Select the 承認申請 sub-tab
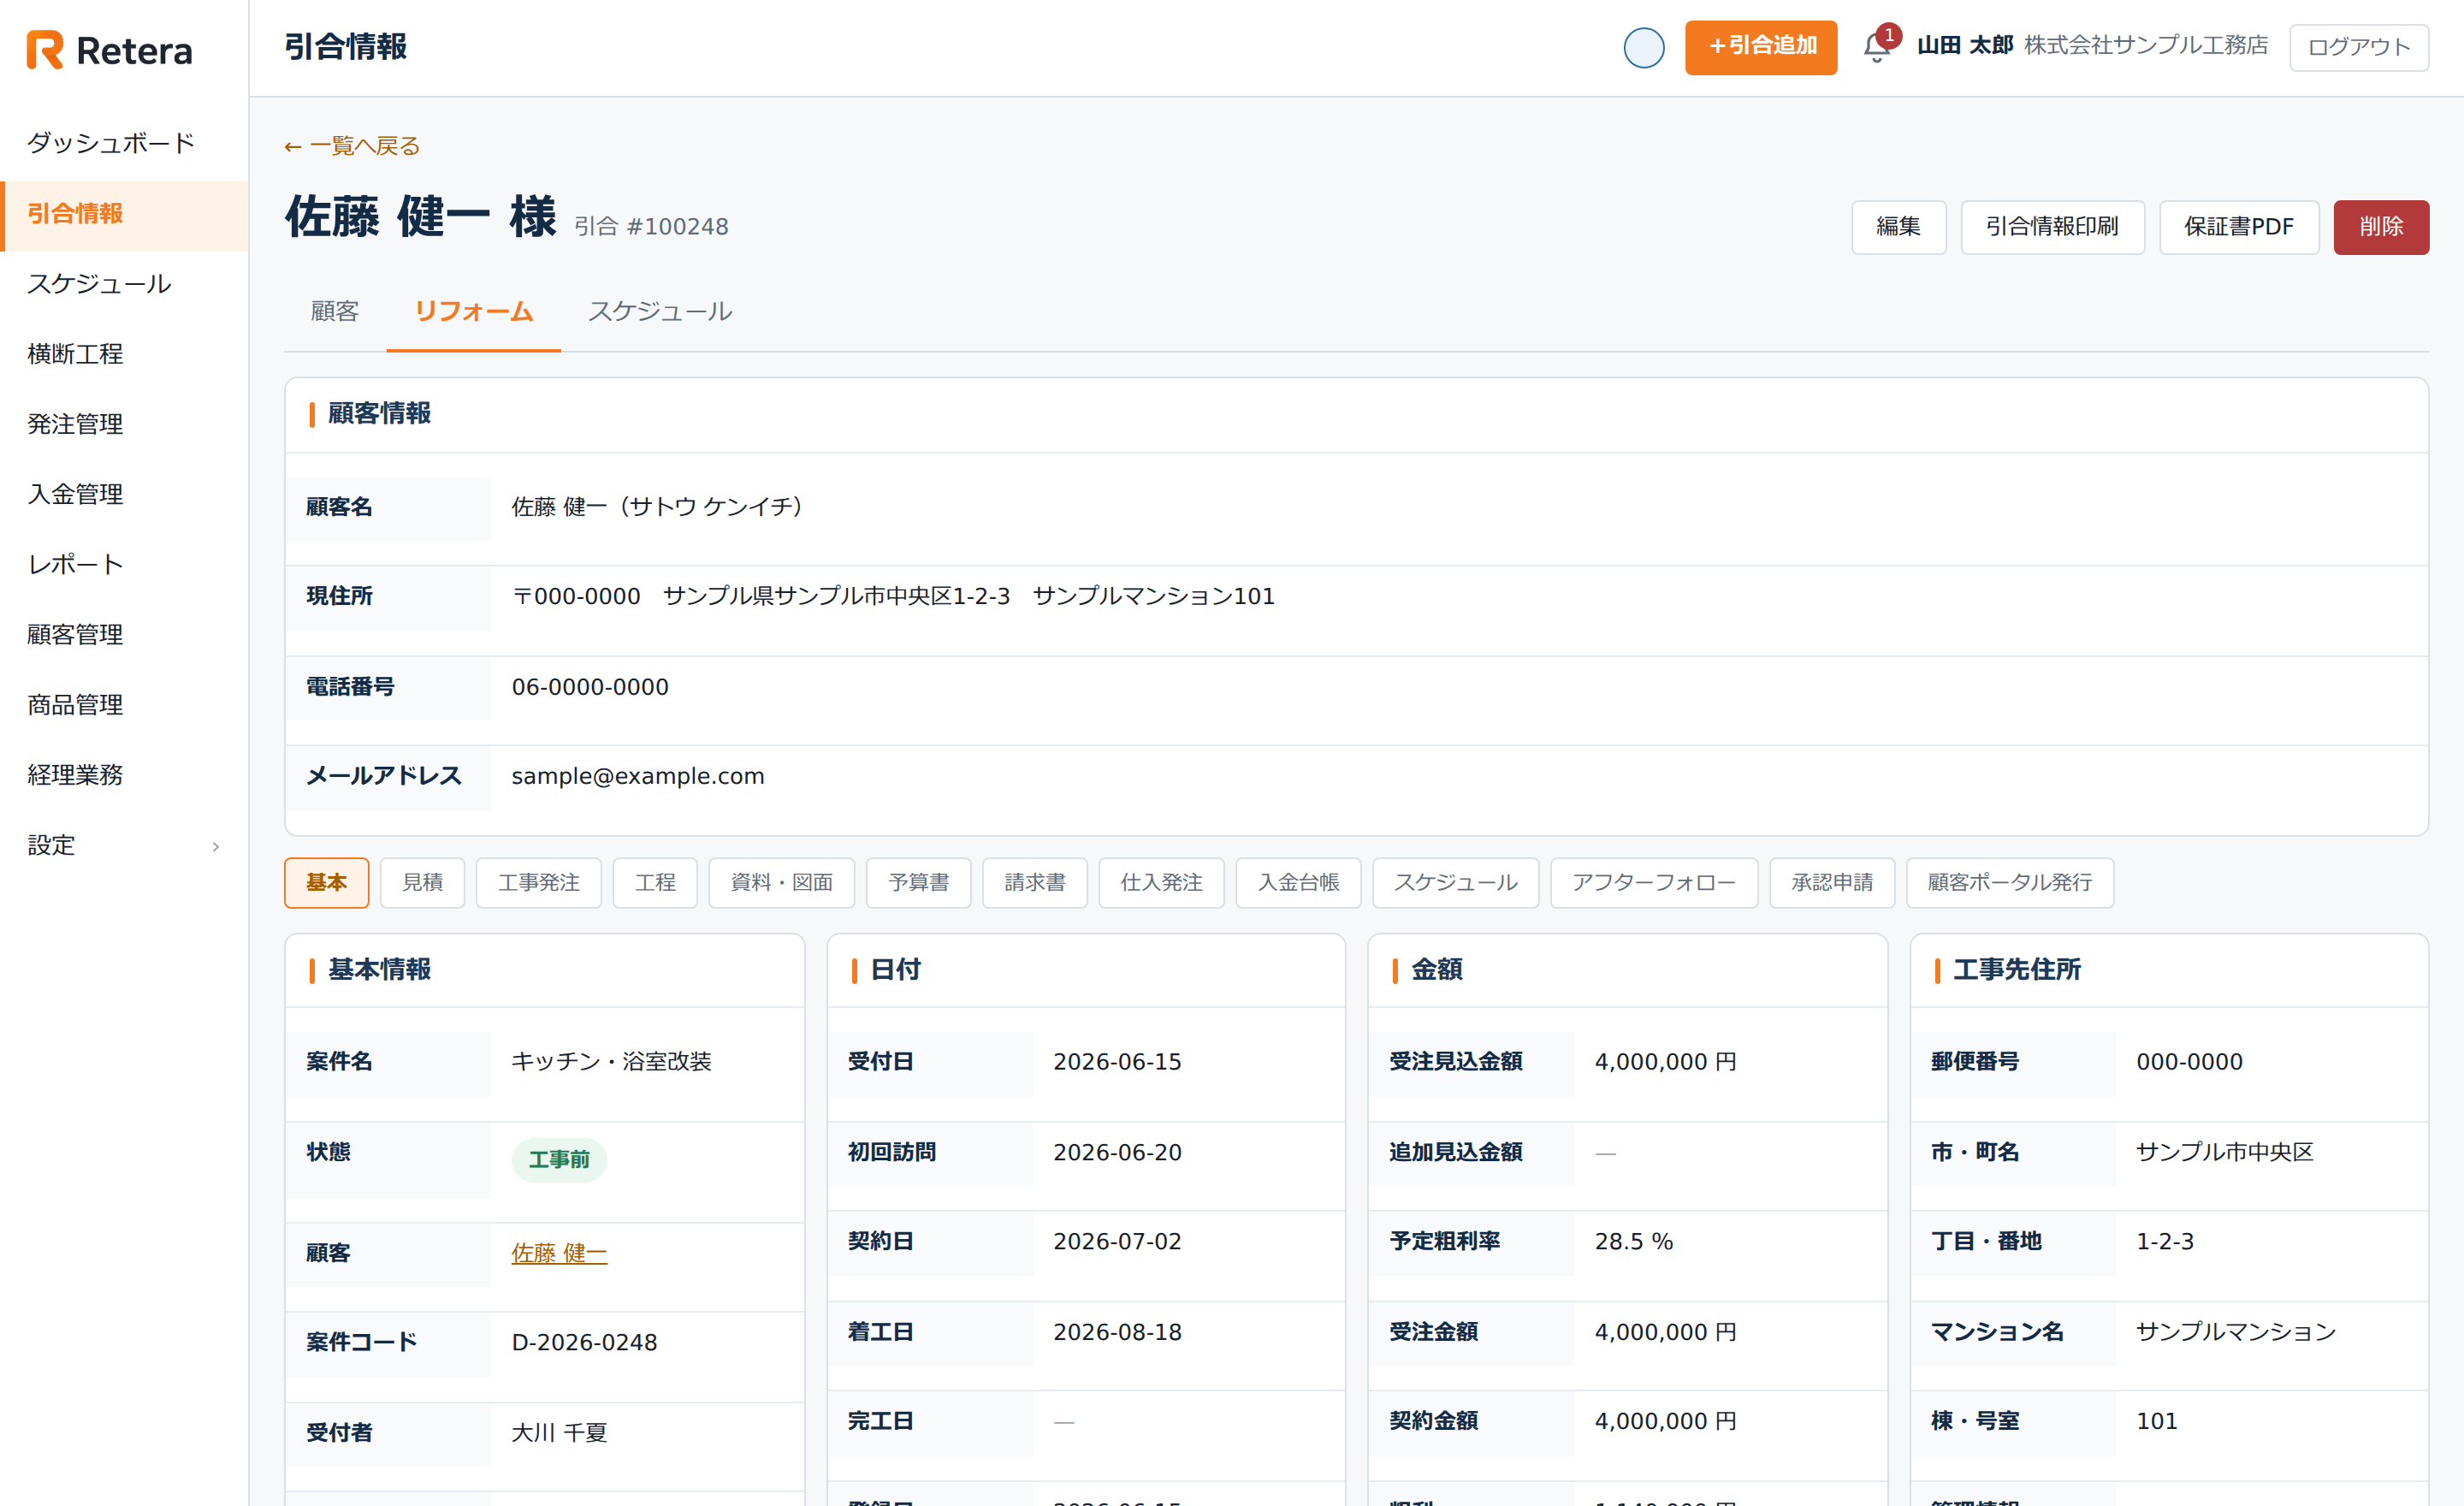 pos(1831,883)
